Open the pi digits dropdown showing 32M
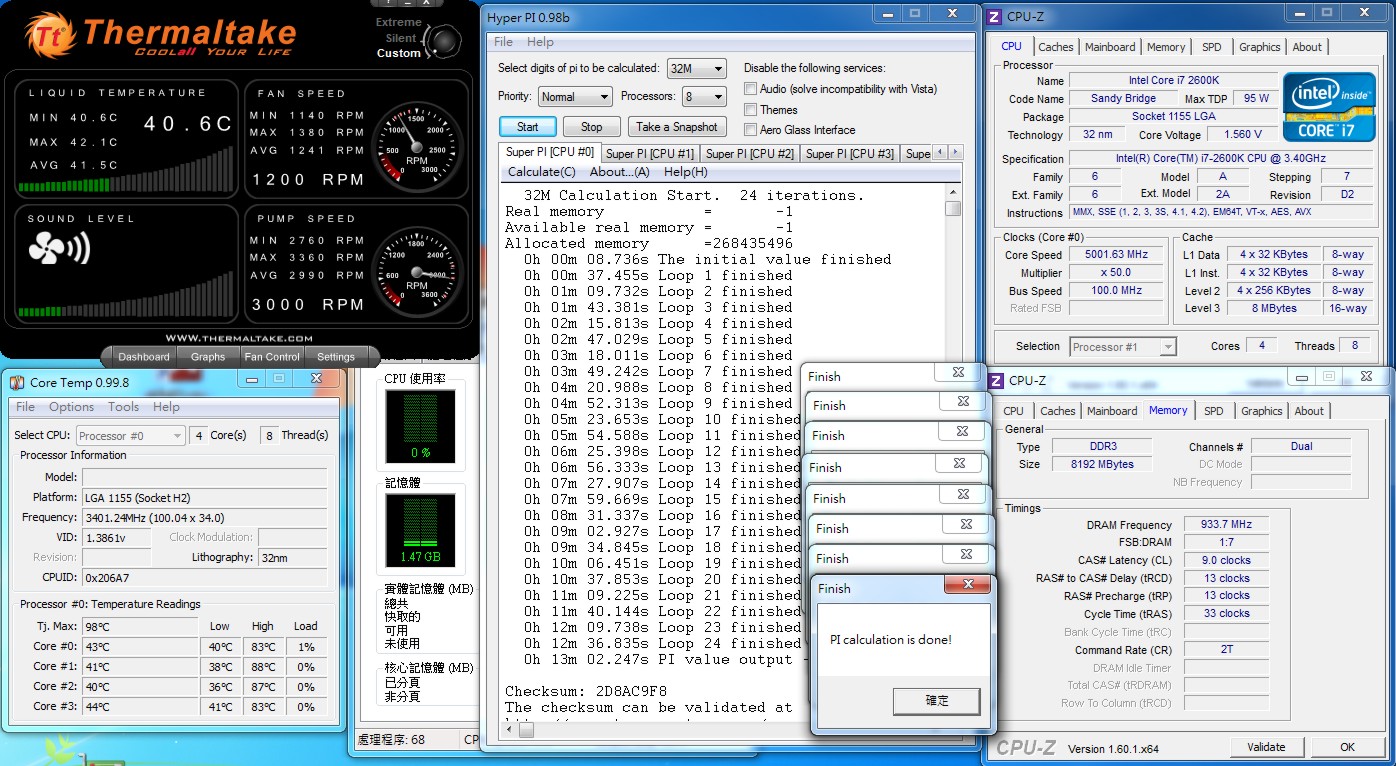This screenshot has width=1396, height=766. click(x=697, y=68)
